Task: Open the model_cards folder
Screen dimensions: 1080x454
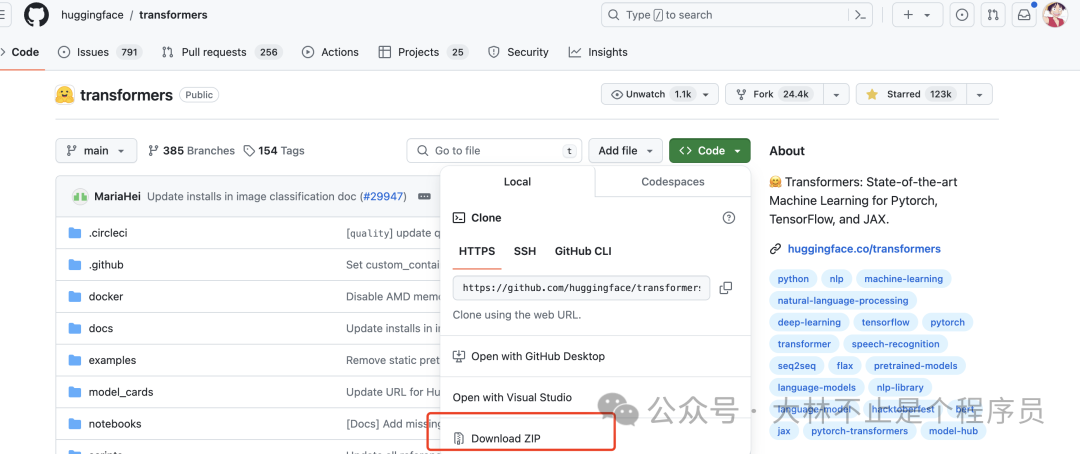Action: coord(121,392)
